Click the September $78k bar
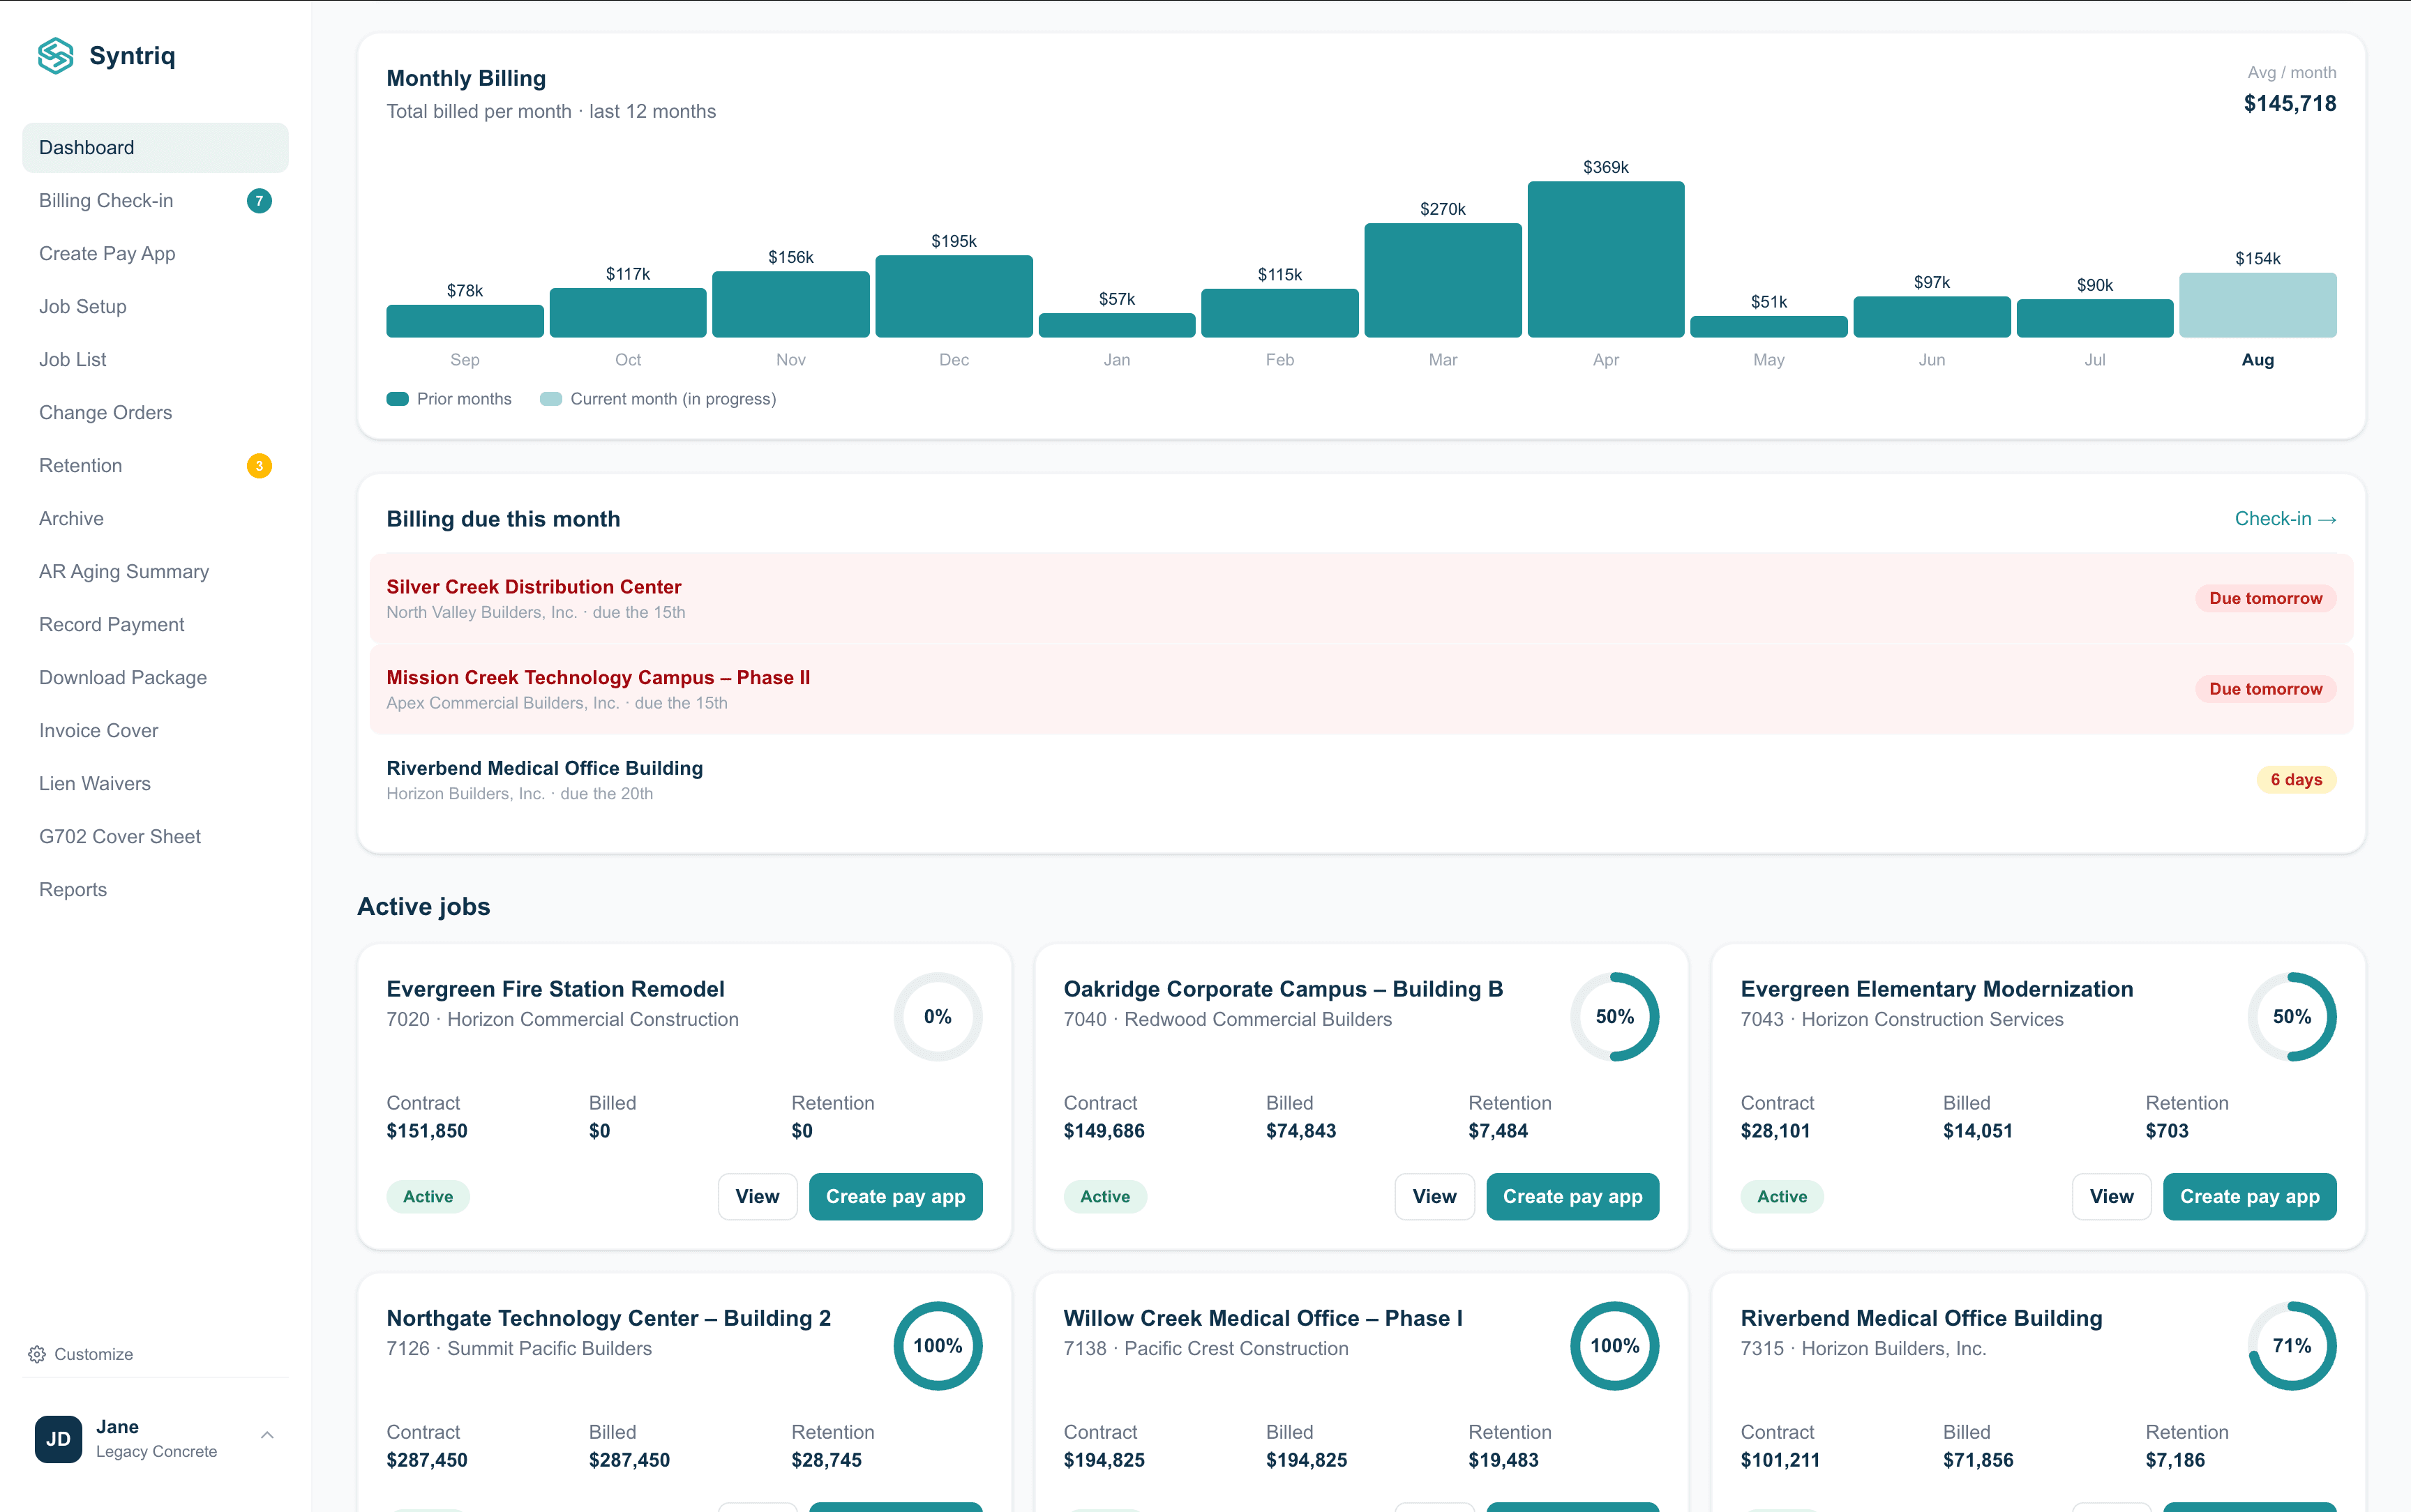2411x1512 pixels. tap(464, 321)
